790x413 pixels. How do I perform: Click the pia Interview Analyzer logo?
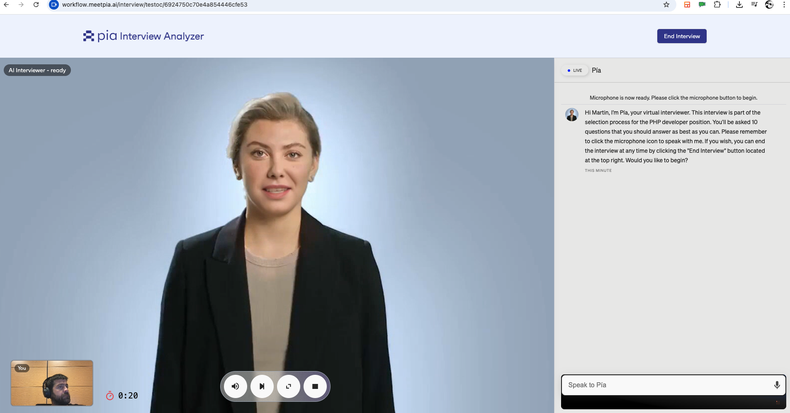pyautogui.click(x=144, y=36)
